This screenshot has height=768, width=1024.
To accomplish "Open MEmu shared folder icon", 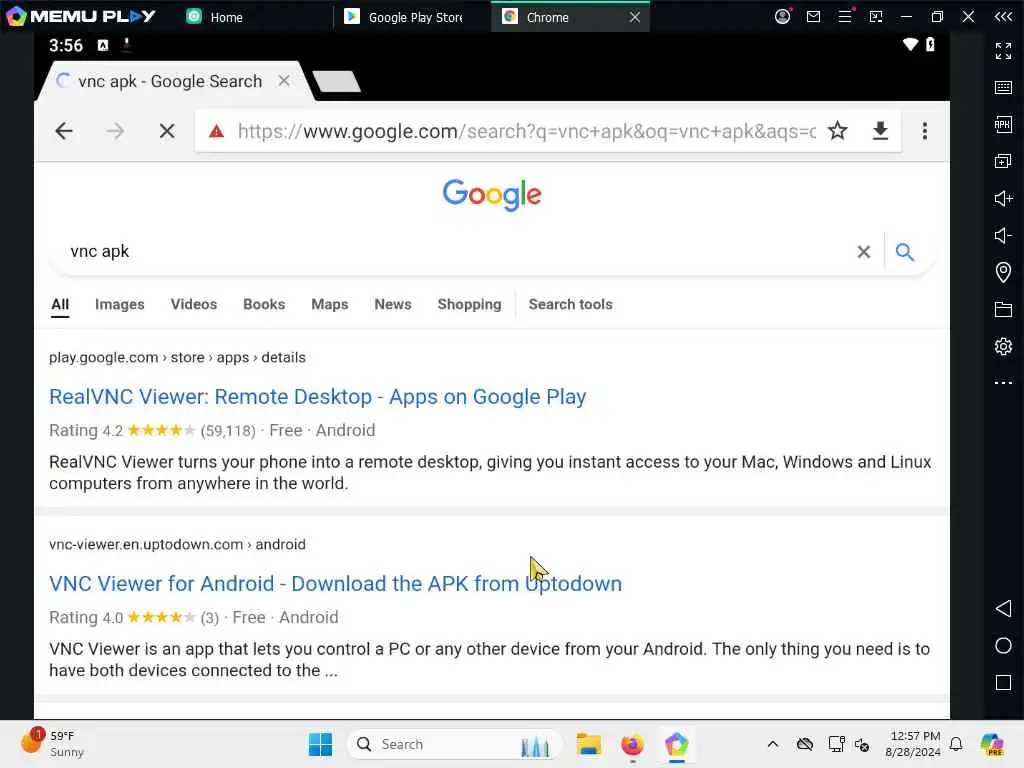I will coord(1003,309).
